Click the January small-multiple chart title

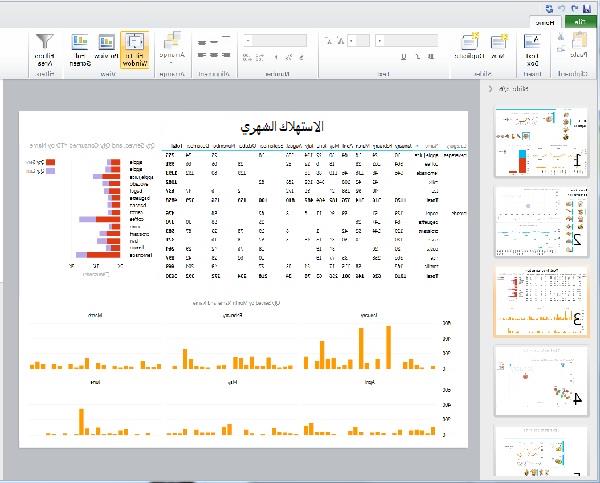pyautogui.click(x=369, y=315)
